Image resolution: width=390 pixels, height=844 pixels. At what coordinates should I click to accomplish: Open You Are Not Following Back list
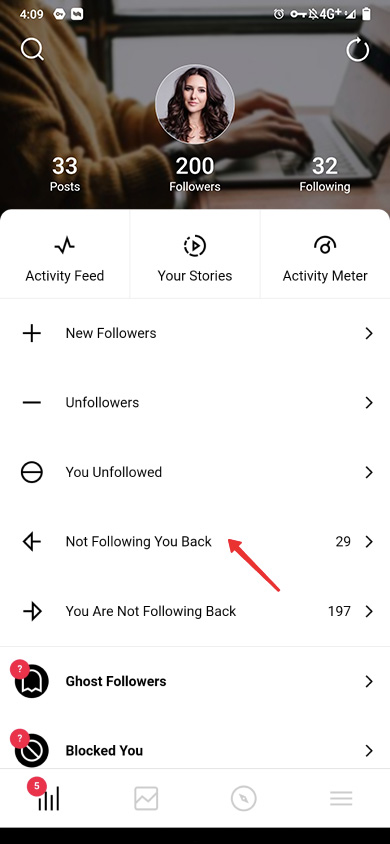coord(195,611)
